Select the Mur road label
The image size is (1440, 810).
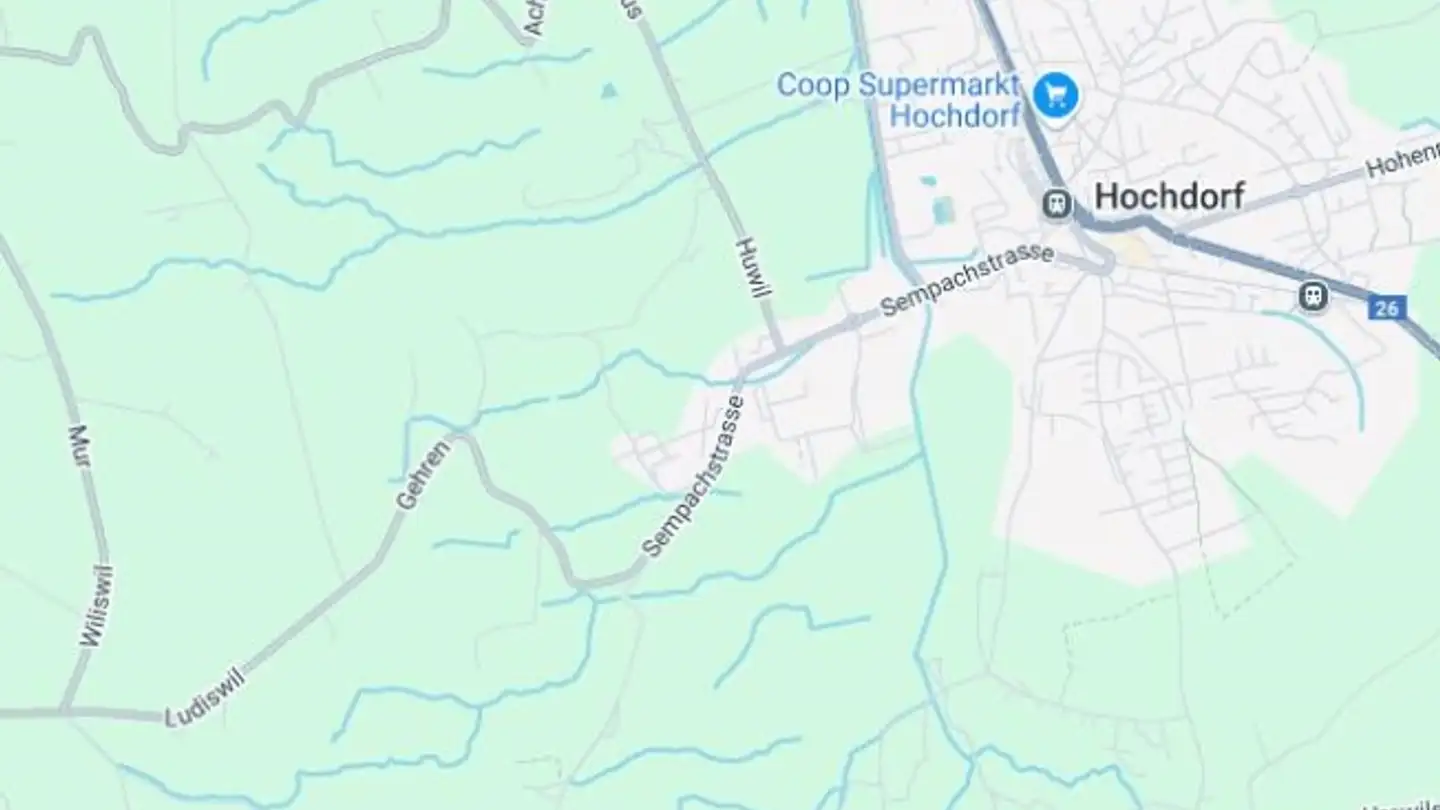80,446
